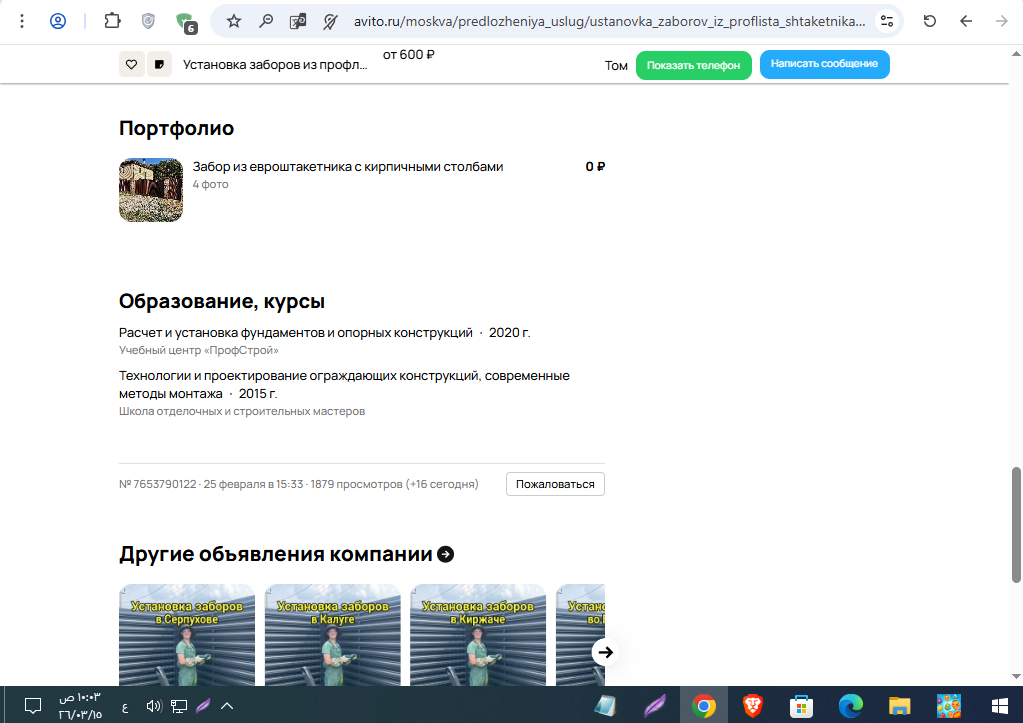Image resolution: width=1023 pixels, height=723 pixels.
Task: Open listing Установка заборов в Киржаче
Action: [478, 635]
